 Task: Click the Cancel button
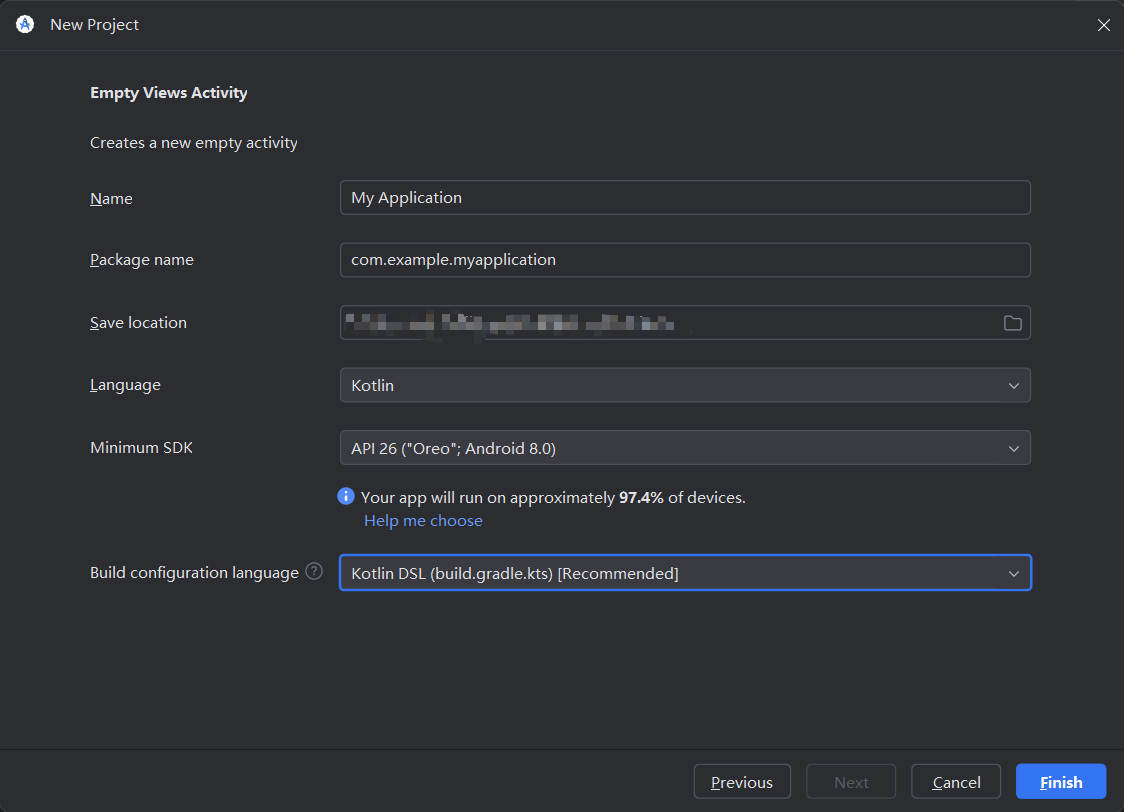click(955, 781)
